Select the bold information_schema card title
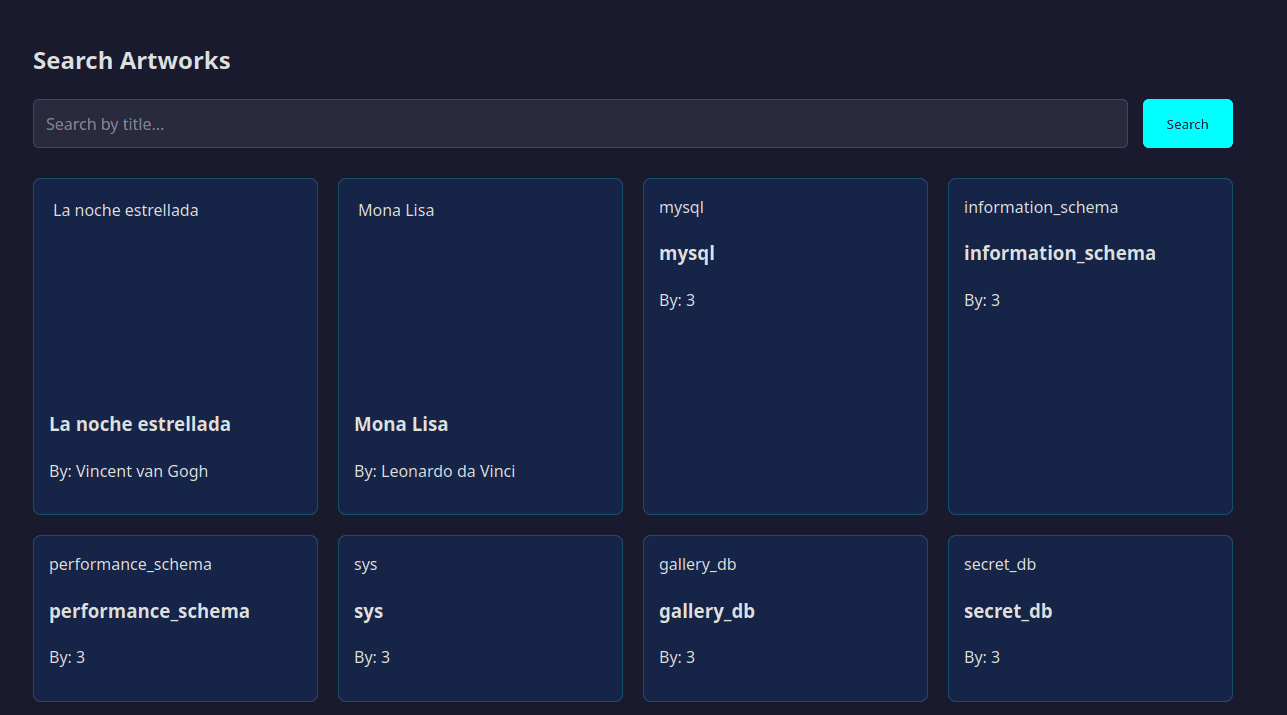1287x715 pixels. (x=1060, y=254)
